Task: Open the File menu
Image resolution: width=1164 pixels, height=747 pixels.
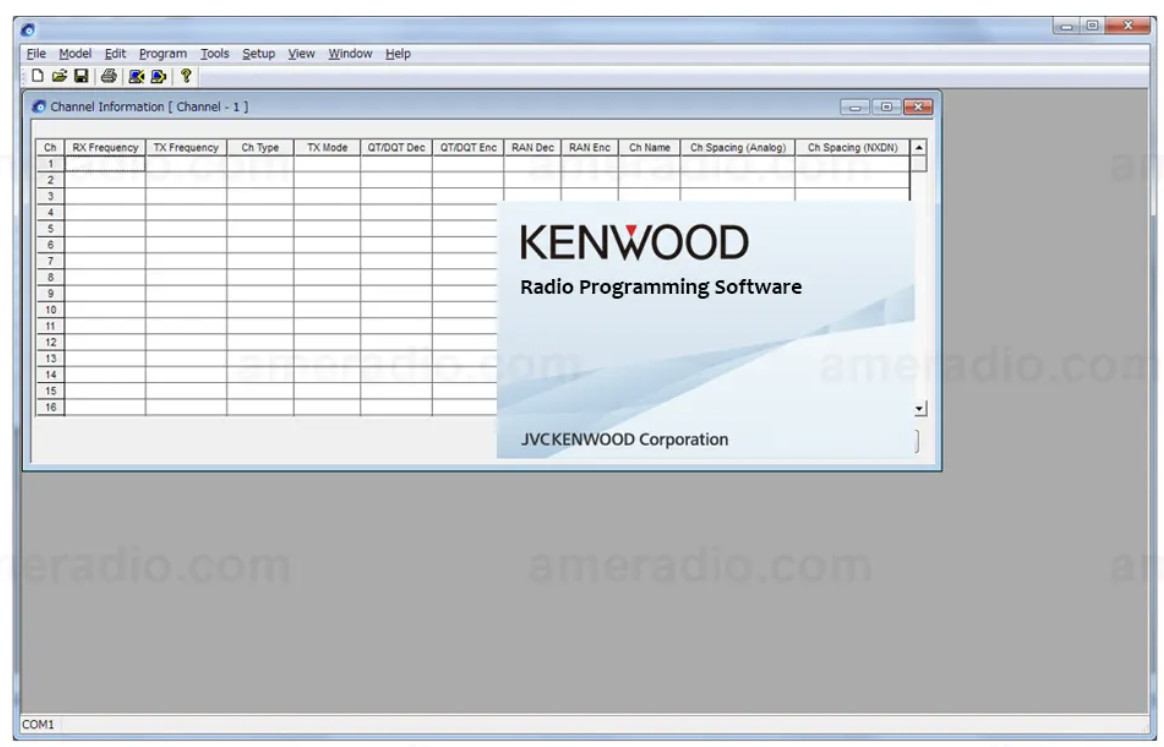Action: point(36,53)
